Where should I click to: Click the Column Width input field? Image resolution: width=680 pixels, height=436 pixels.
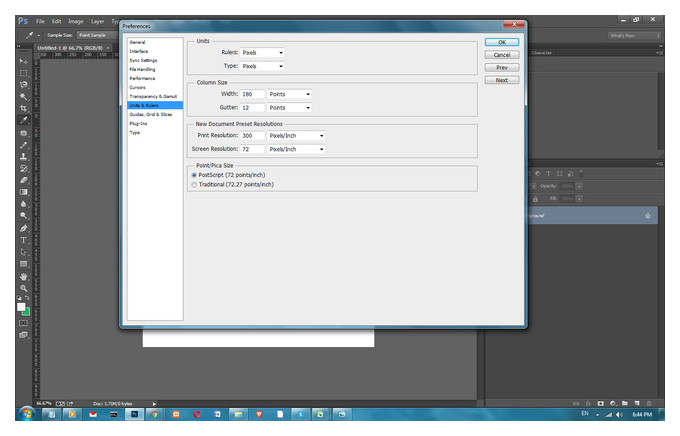point(252,94)
